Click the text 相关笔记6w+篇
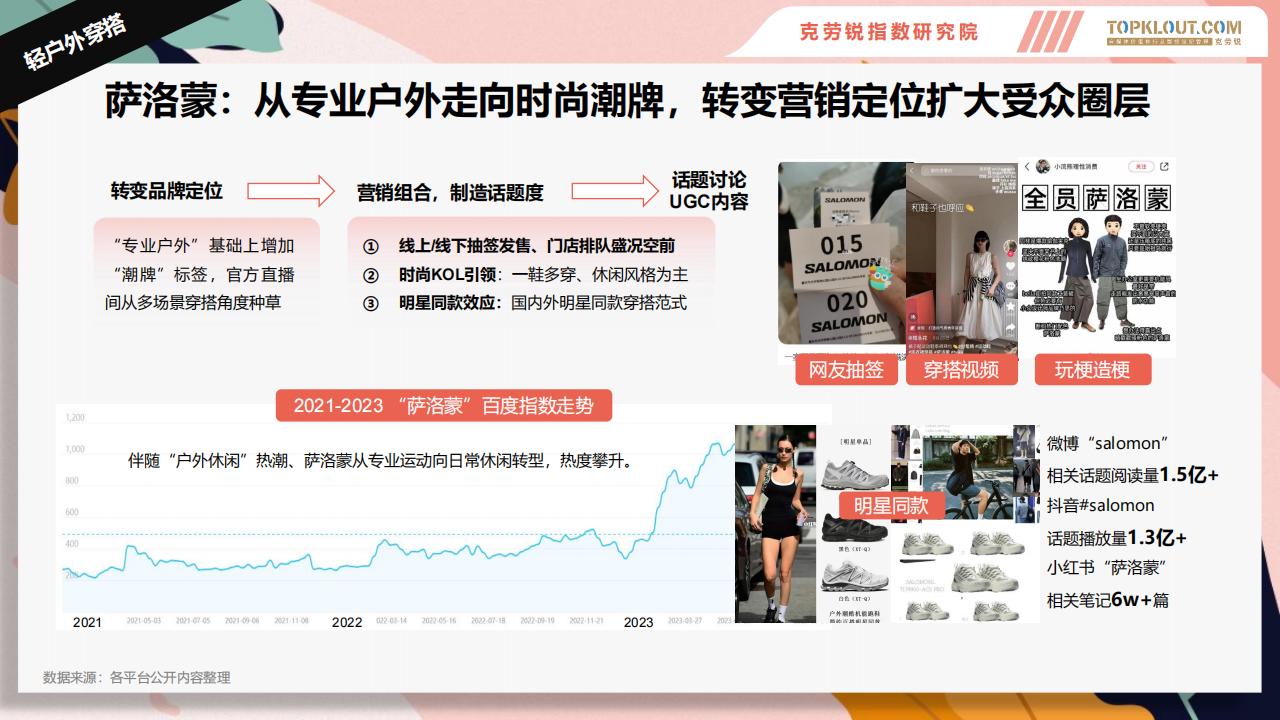Viewport: 1280px width, 720px height. point(1108,600)
